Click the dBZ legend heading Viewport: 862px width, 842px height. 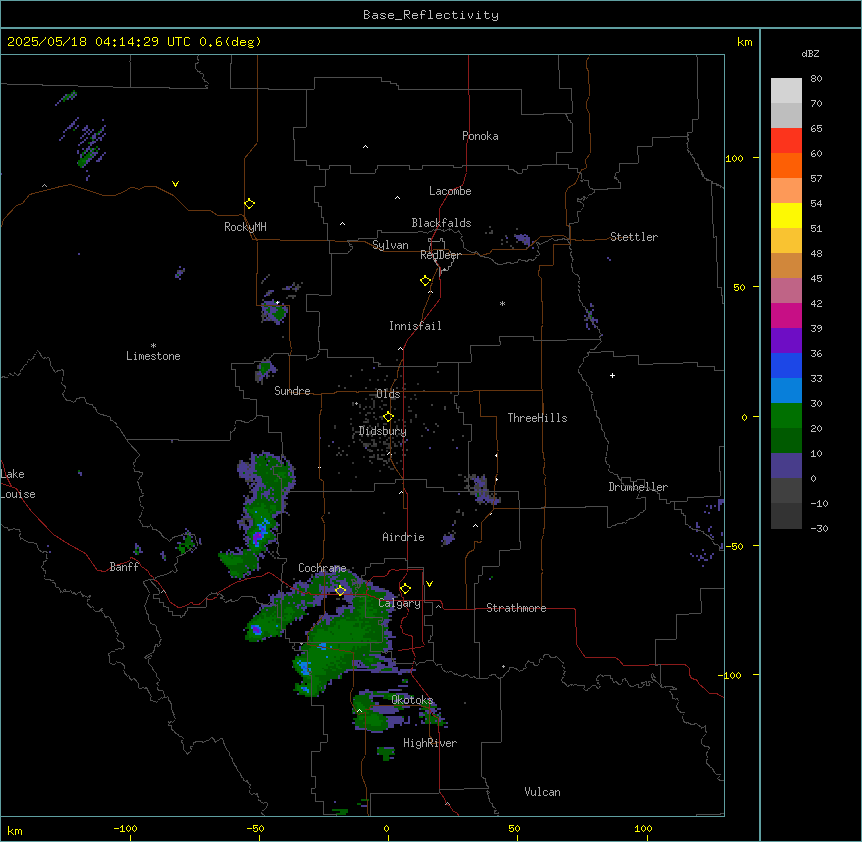click(810, 53)
